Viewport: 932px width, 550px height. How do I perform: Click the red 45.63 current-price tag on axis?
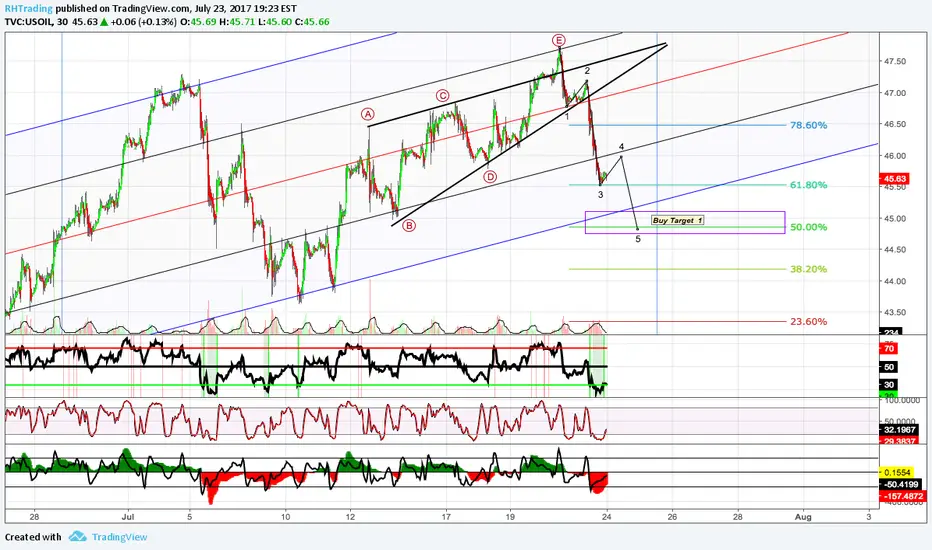pyautogui.click(x=895, y=178)
